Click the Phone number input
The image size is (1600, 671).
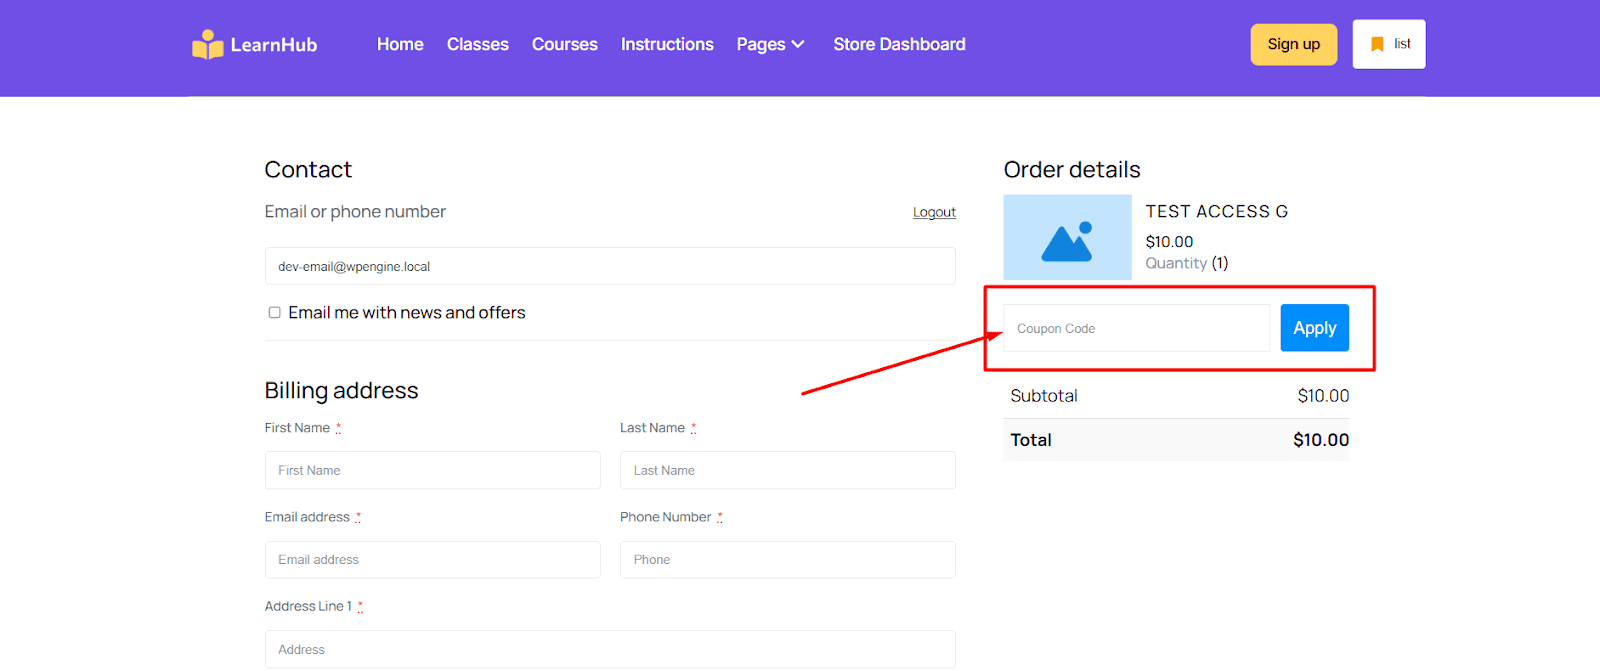coord(787,560)
